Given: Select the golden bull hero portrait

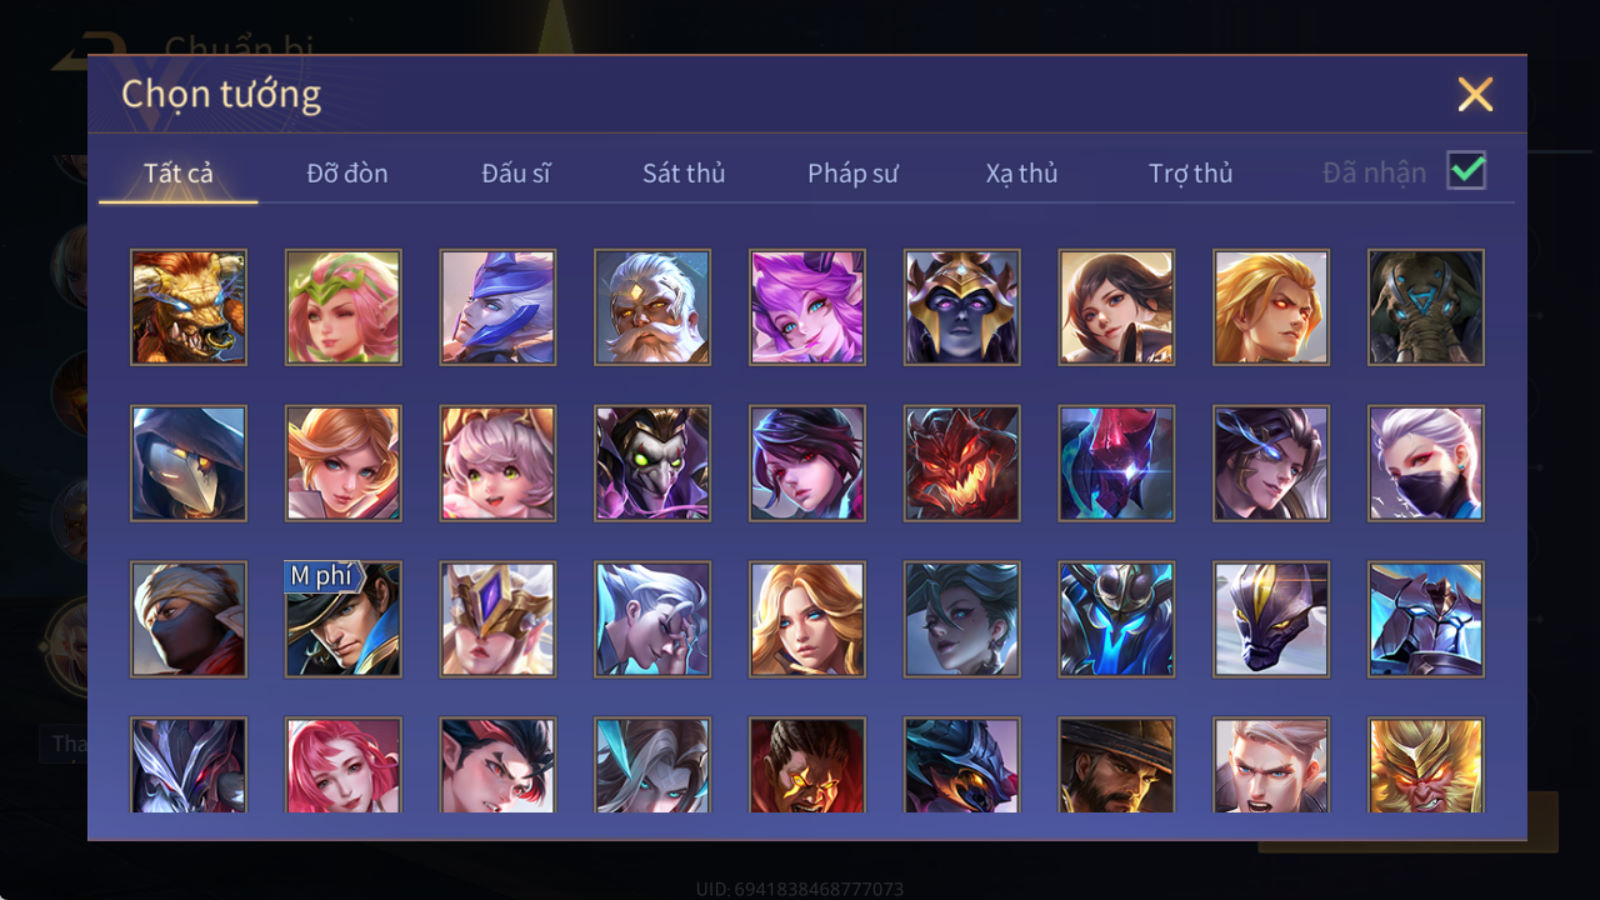Looking at the screenshot, I should click(x=188, y=307).
